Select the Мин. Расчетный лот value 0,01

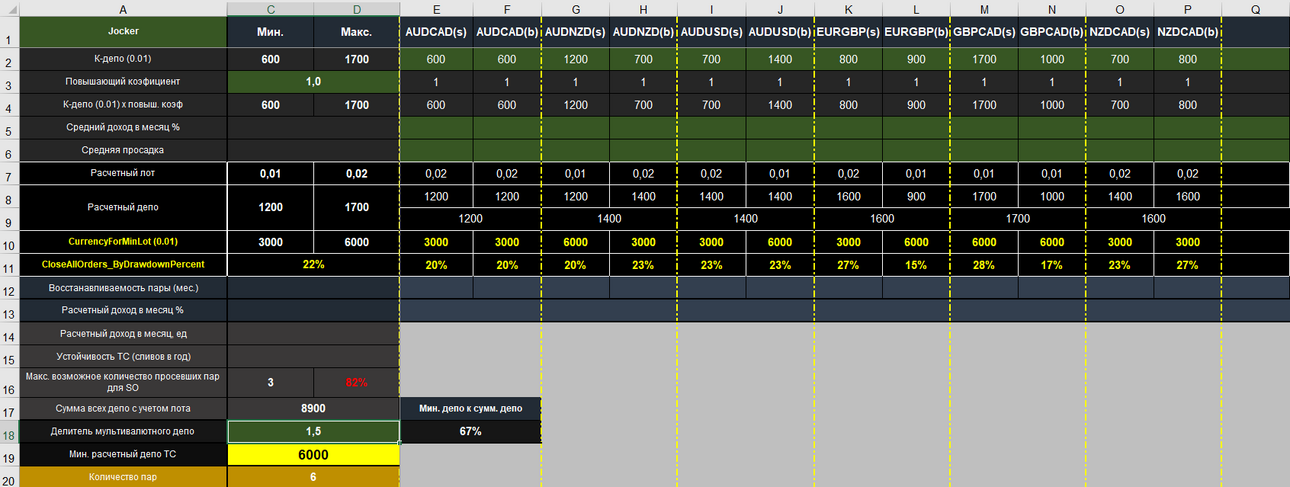click(270, 173)
